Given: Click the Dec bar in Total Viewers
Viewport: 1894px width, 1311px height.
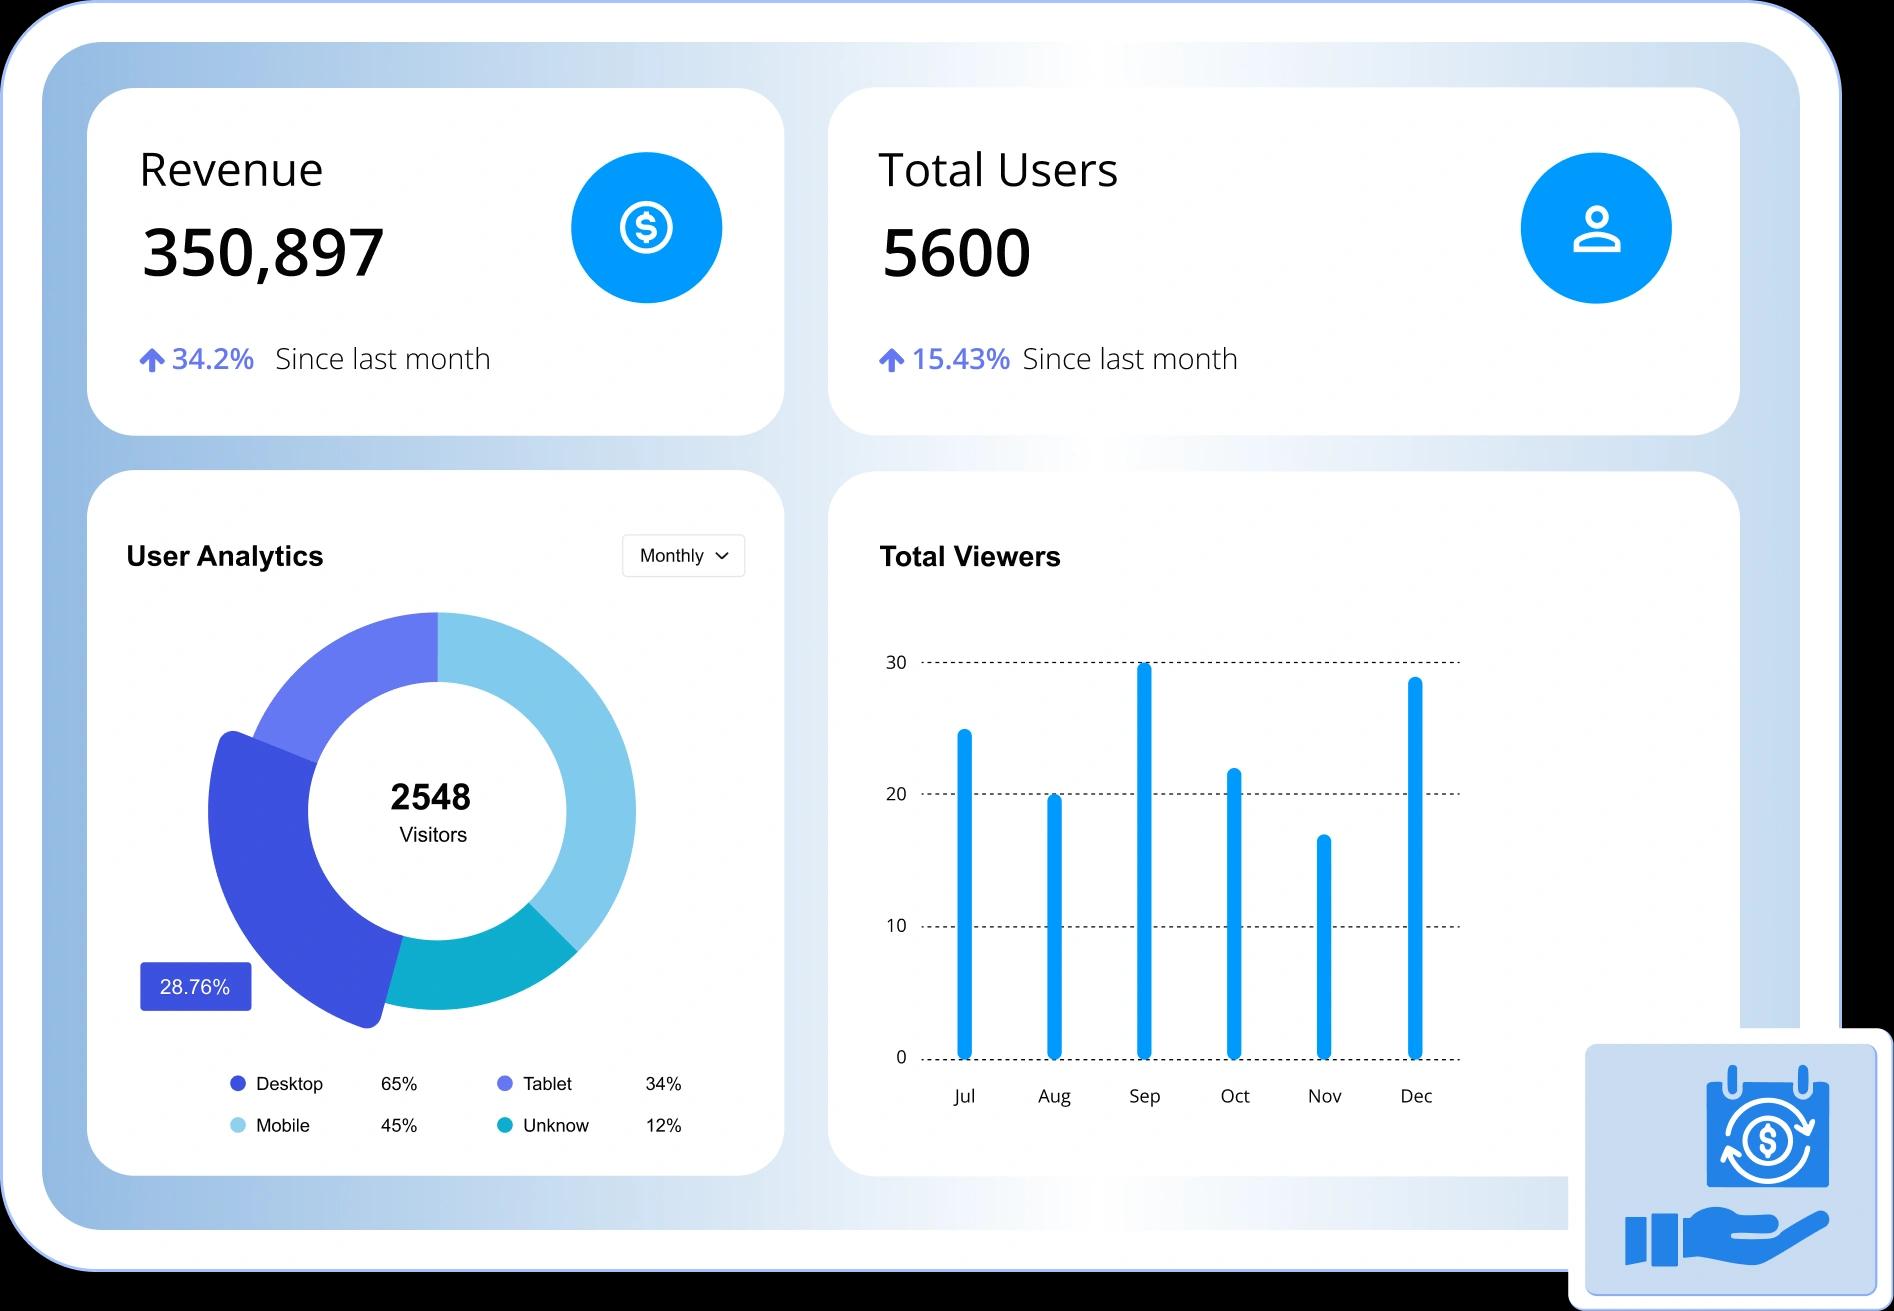Looking at the screenshot, I should (1415, 868).
